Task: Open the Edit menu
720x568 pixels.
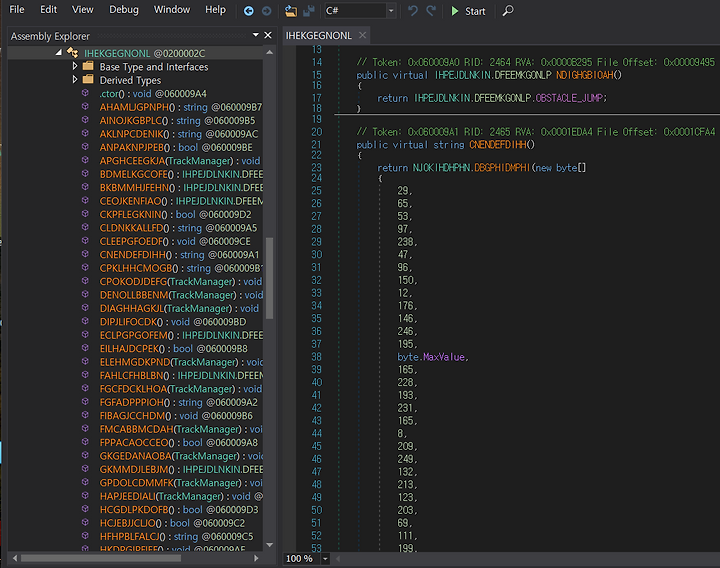Action: 48,10
